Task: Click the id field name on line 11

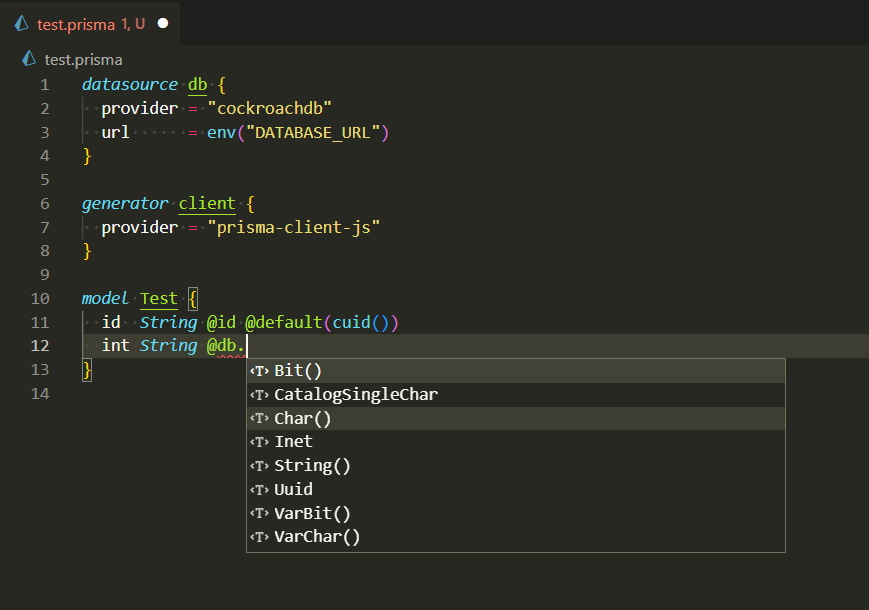Action: tap(111, 322)
